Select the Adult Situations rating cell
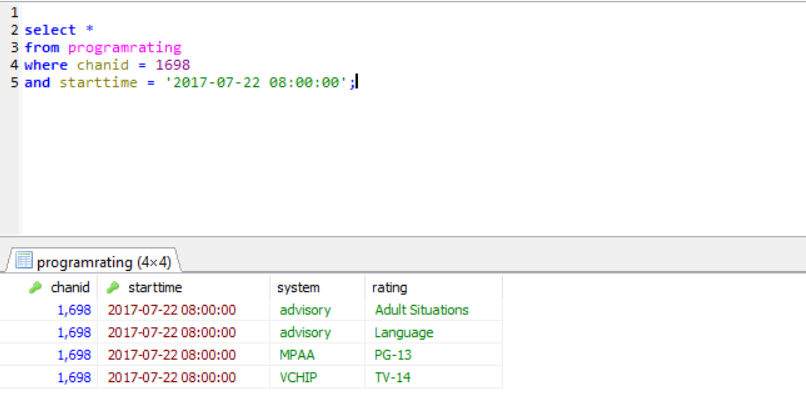806x407 pixels. (x=421, y=310)
